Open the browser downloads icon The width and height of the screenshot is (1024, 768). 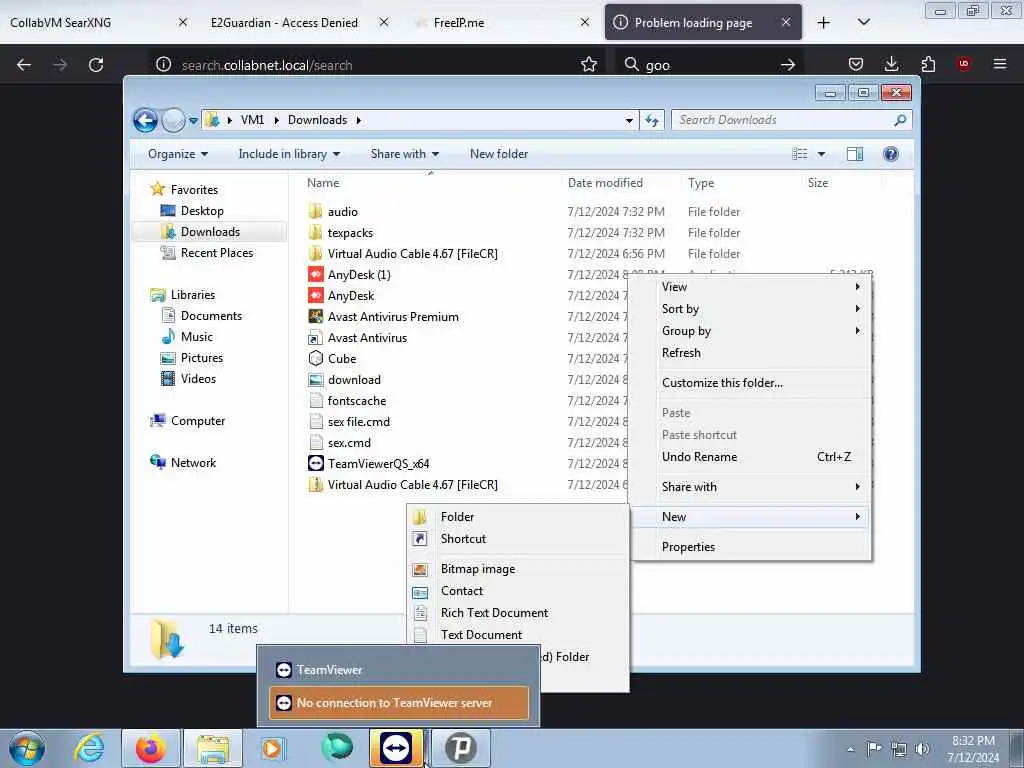tap(891, 64)
